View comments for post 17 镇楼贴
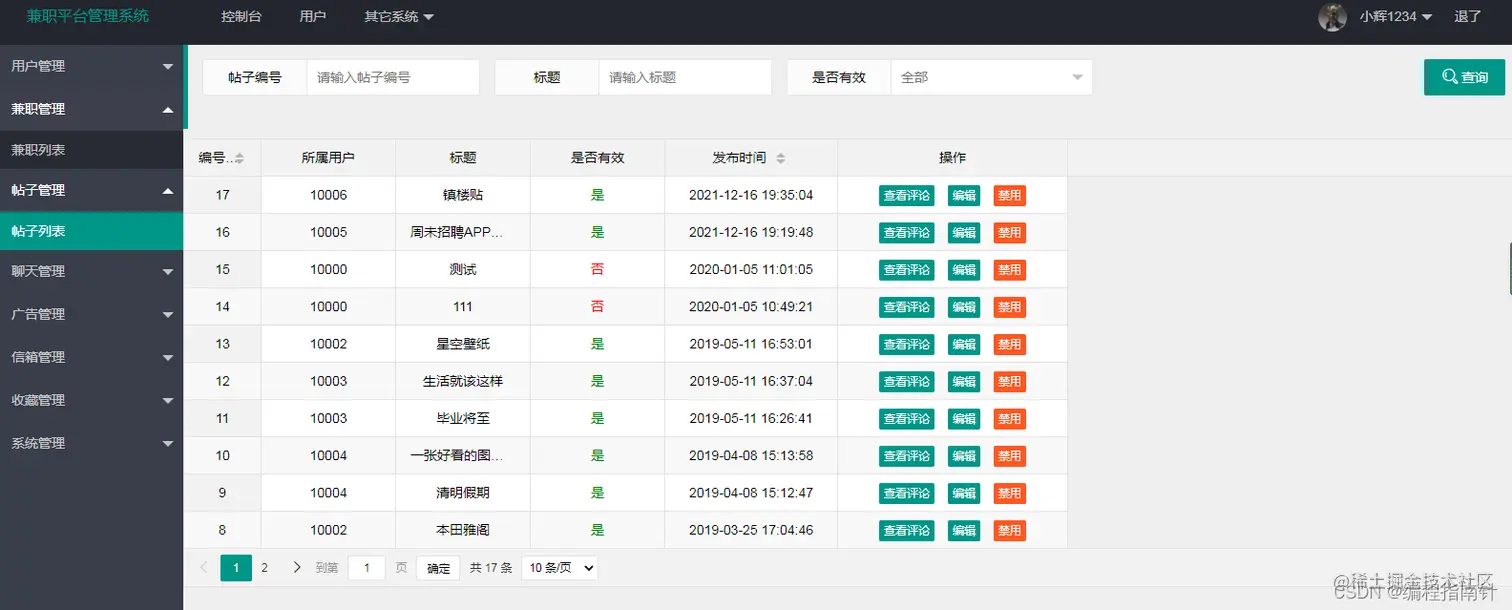The width and height of the screenshot is (1512, 610). 907,196
